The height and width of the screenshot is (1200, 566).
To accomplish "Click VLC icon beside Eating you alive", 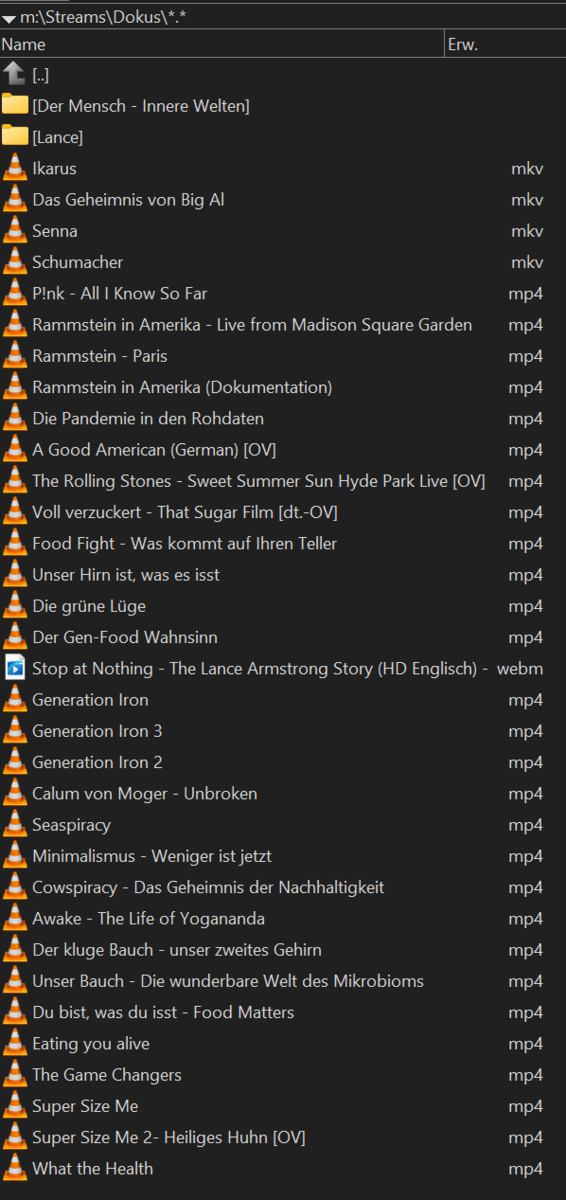I will click(15, 1043).
